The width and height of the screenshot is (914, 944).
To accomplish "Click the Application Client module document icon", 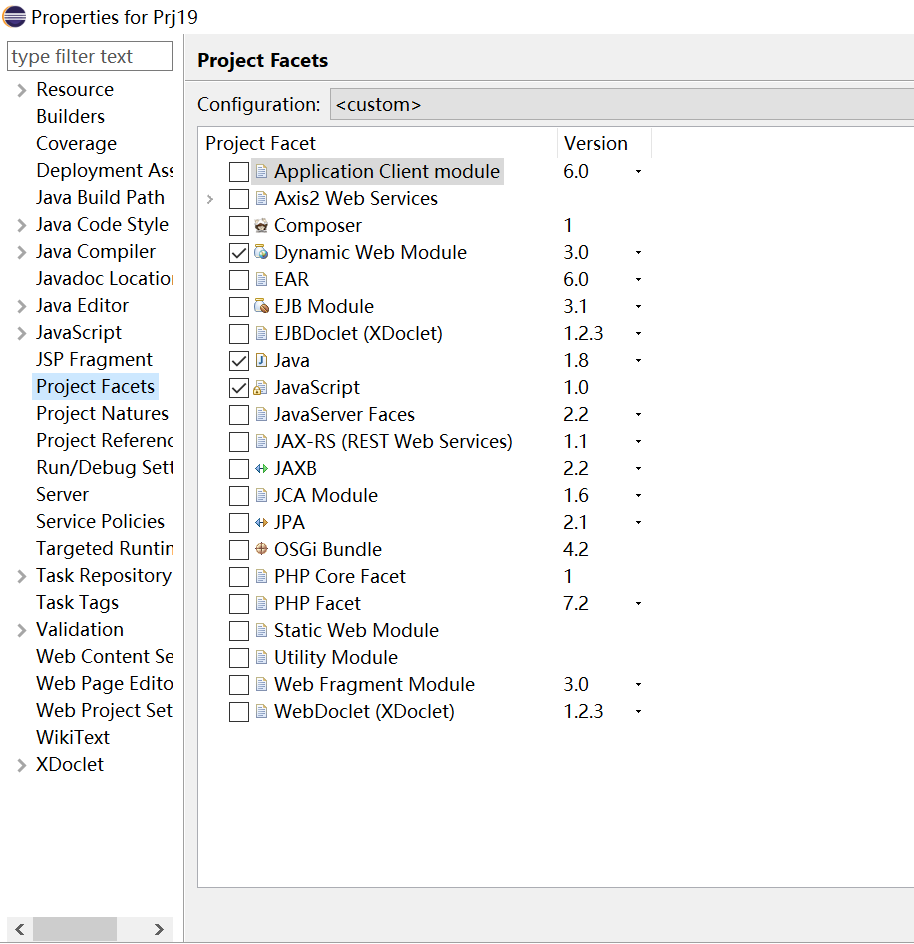I will [261, 172].
